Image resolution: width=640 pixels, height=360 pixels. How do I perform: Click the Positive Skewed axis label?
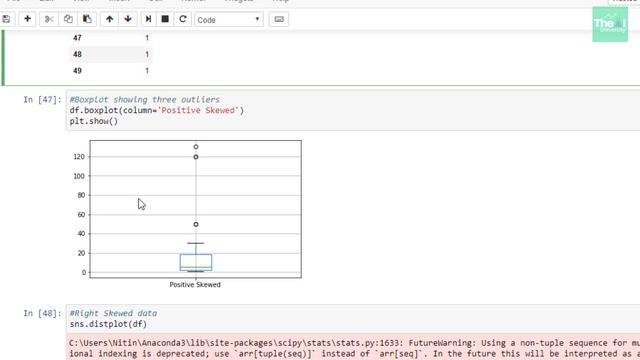tap(195, 285)
